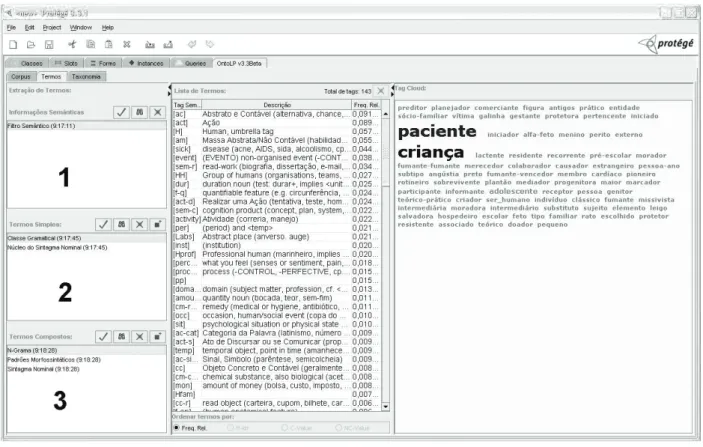Switch to the Classes tab
Screen dimensions: 703x447
point(26,63)
